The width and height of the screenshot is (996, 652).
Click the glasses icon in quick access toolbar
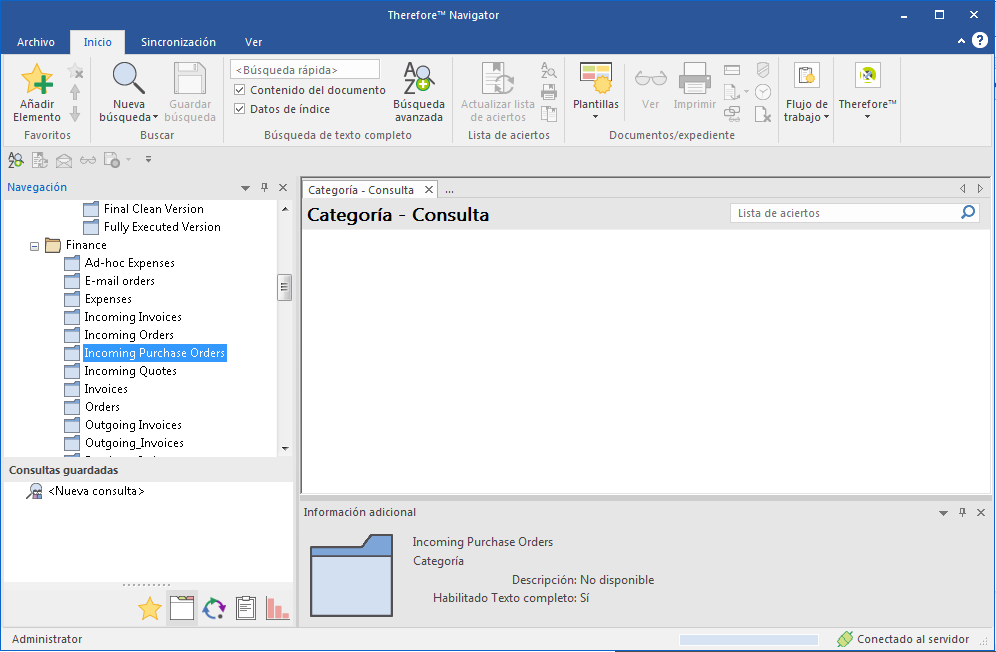(88, 160)
